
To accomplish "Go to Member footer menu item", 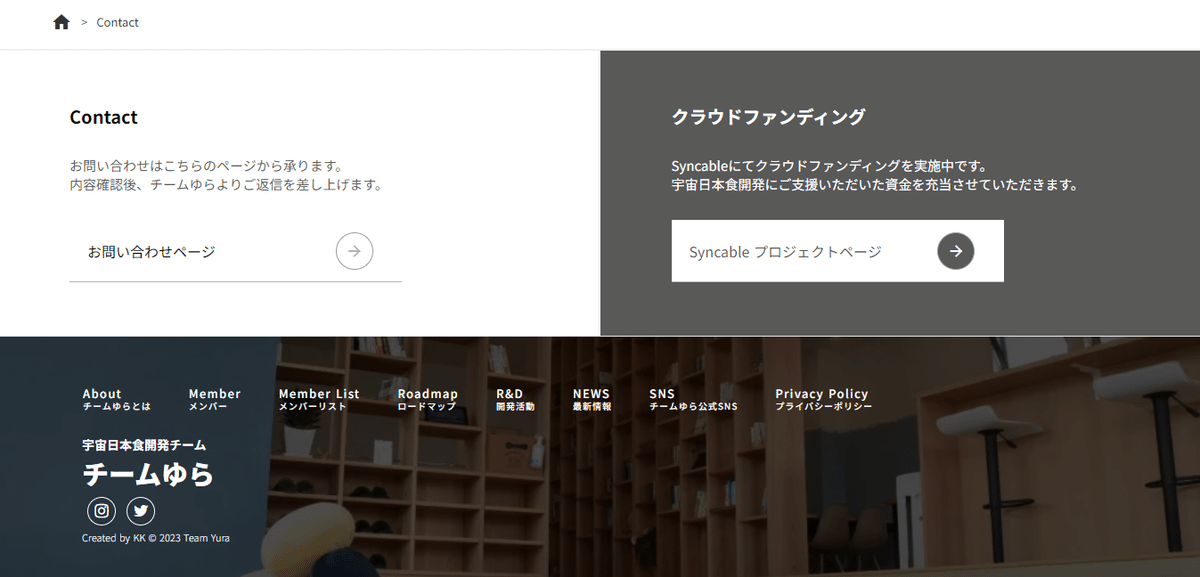I will point(214,399).
